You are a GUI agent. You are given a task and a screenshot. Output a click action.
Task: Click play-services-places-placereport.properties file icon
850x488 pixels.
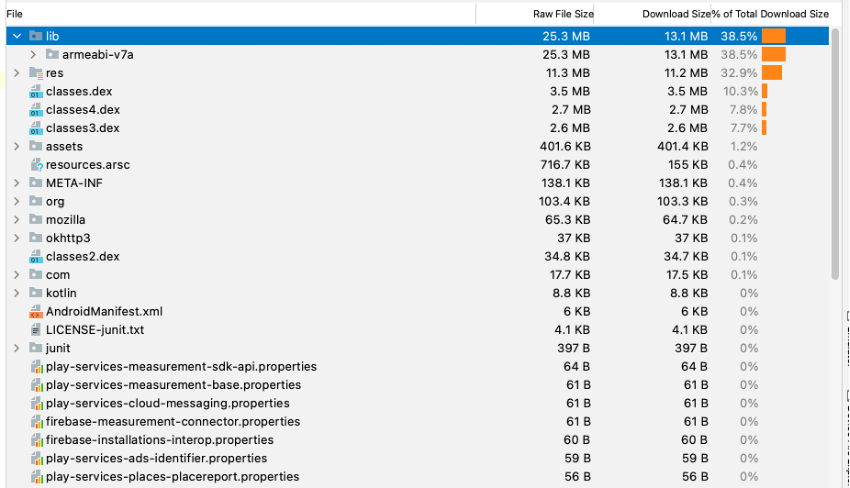(36, 477)
